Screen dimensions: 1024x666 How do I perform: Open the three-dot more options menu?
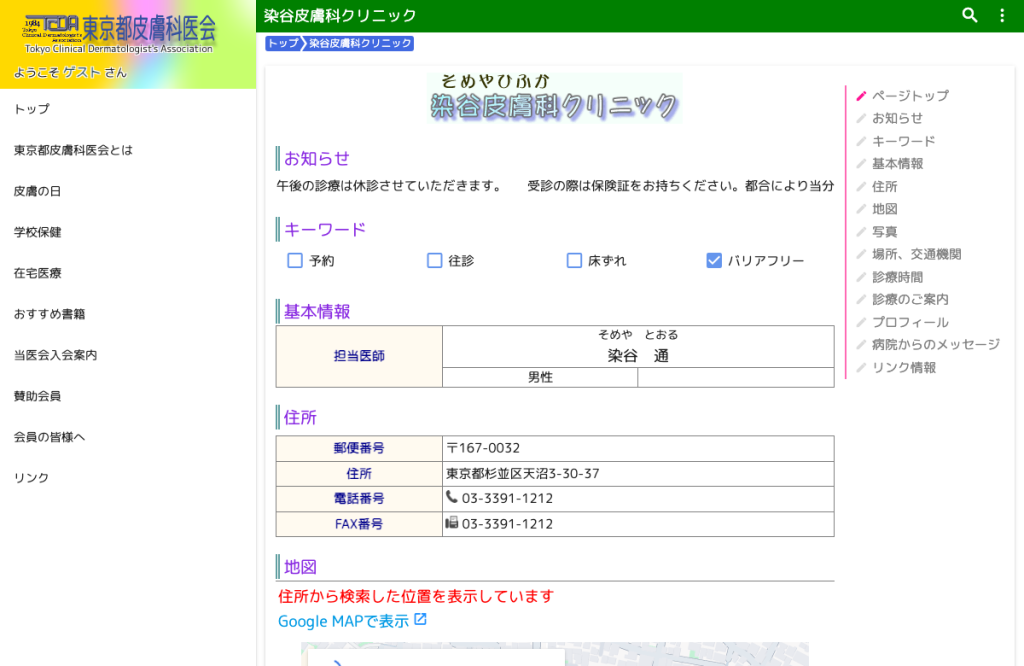click(x=1002, y=15)
